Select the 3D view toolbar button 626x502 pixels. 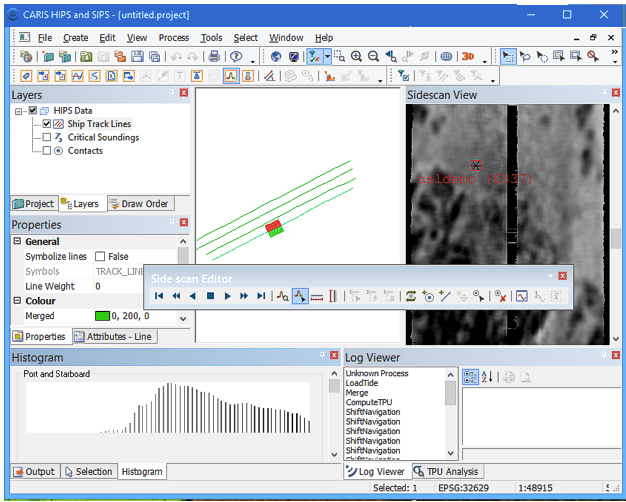point(470,57)
